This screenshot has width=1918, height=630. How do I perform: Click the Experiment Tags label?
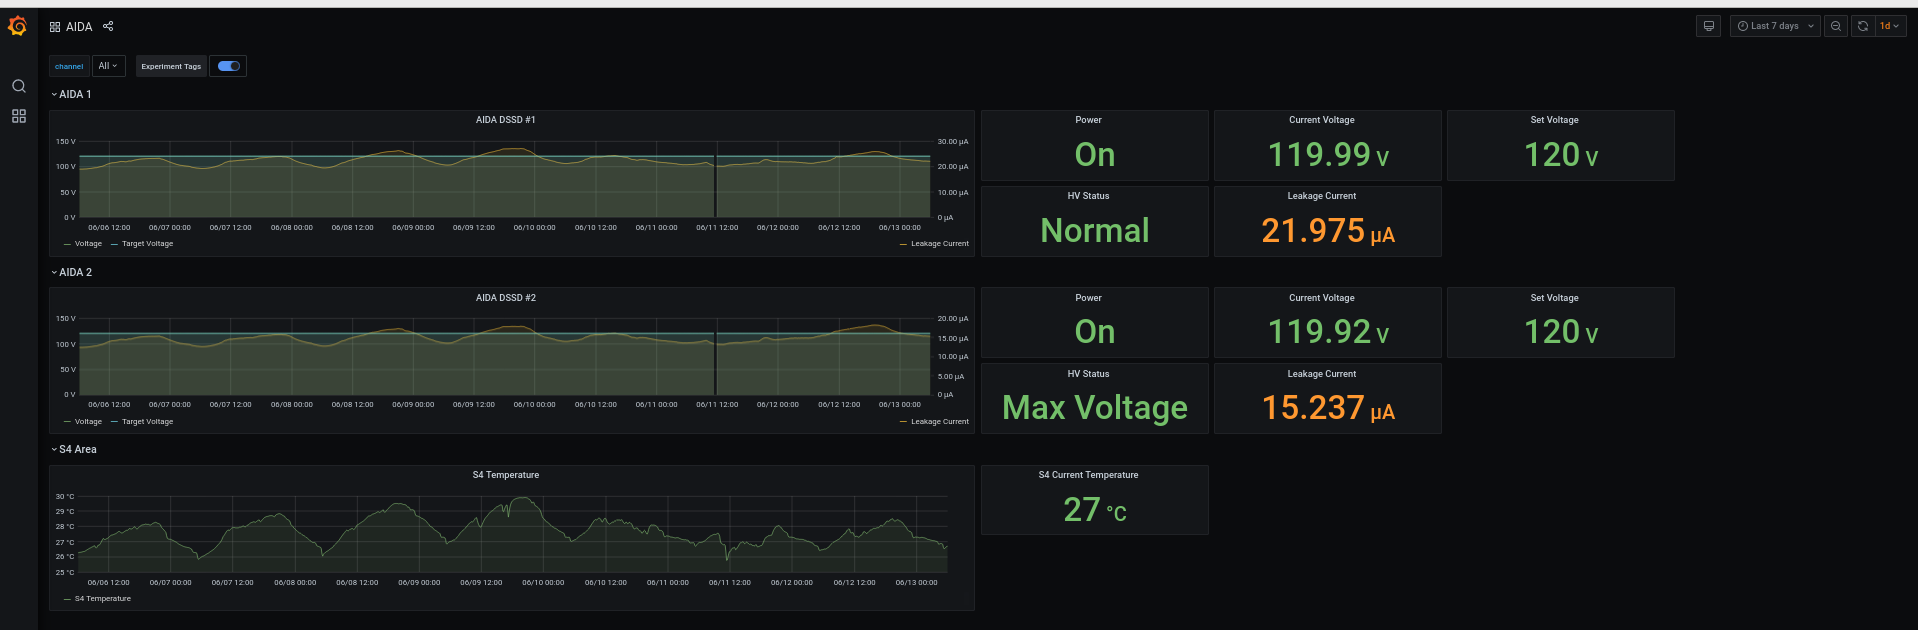(171, 66)
